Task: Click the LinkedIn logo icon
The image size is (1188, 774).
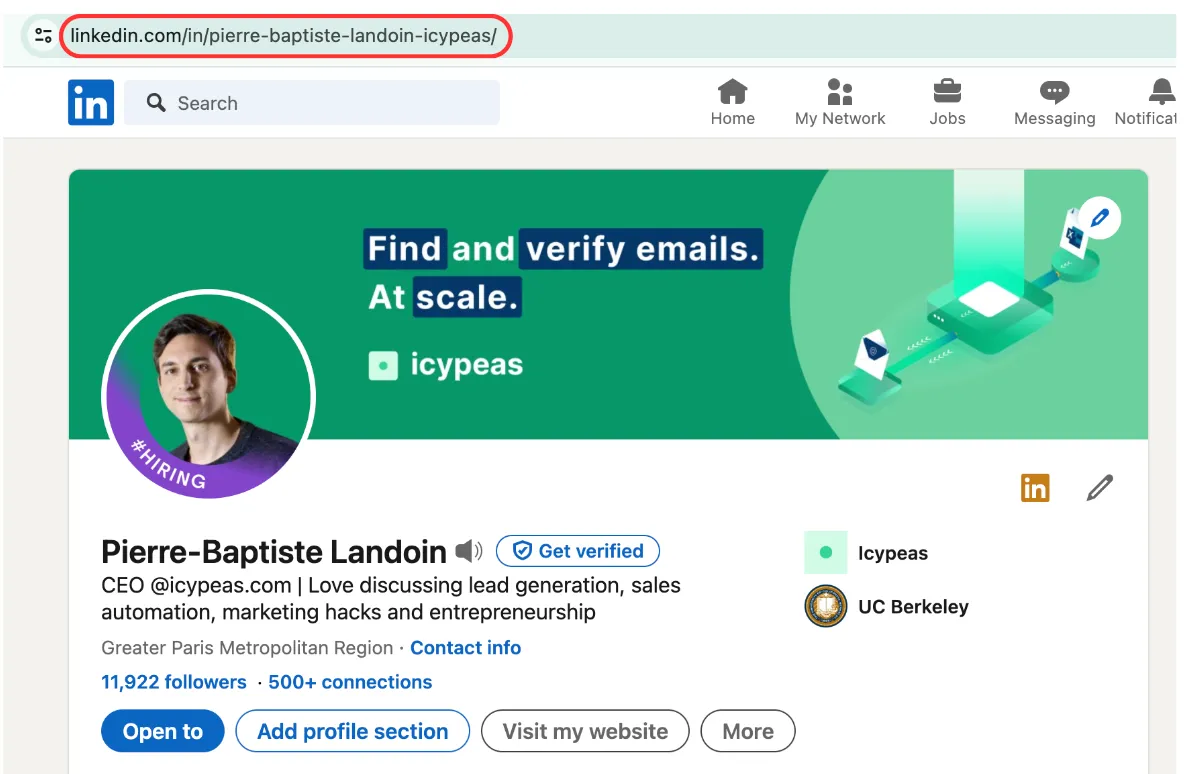Action: [x=91, y=102]
